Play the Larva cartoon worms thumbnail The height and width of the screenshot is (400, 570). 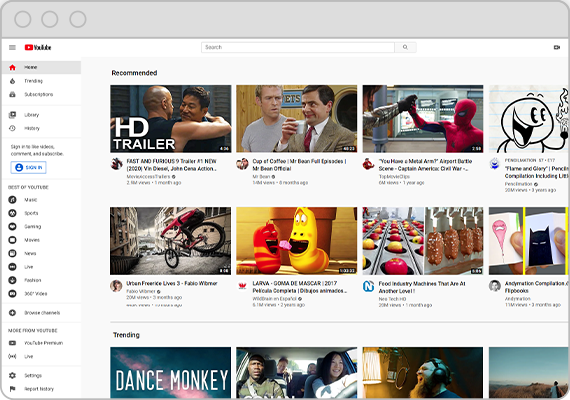click(x=297, y=241)
